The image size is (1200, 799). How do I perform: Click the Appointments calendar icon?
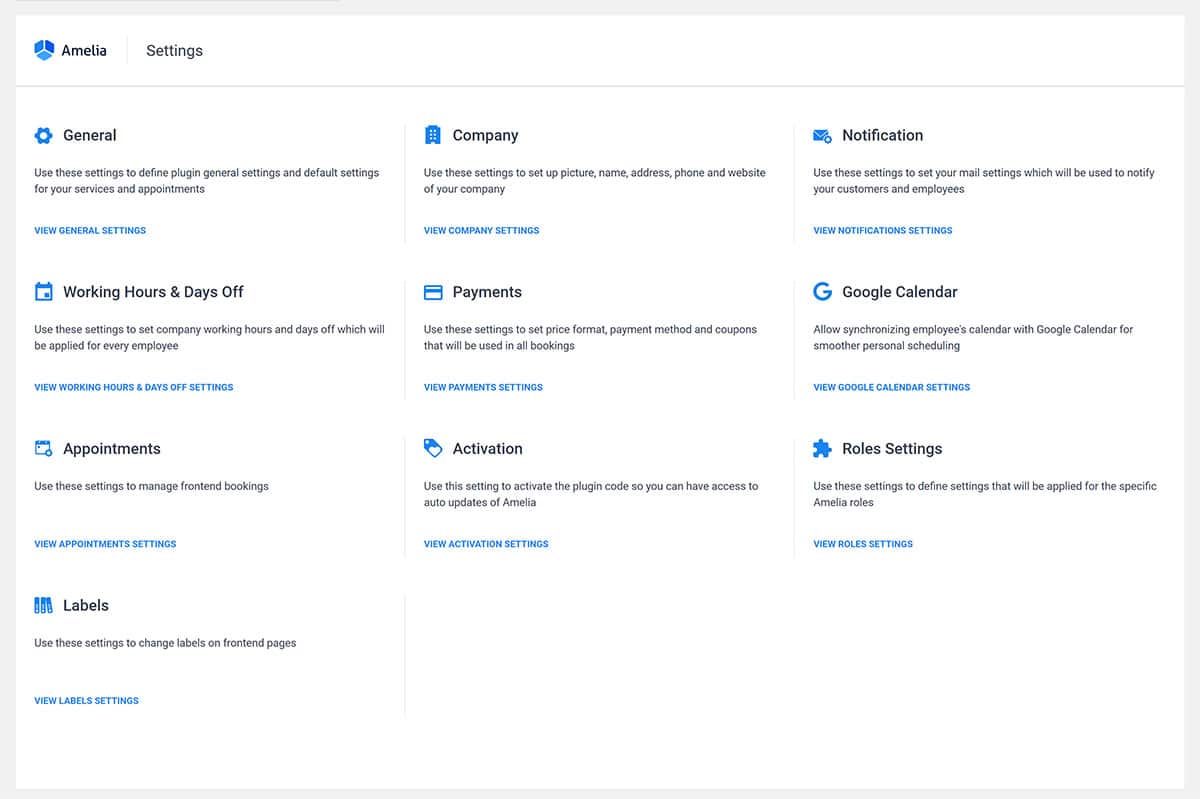[43, 449]
